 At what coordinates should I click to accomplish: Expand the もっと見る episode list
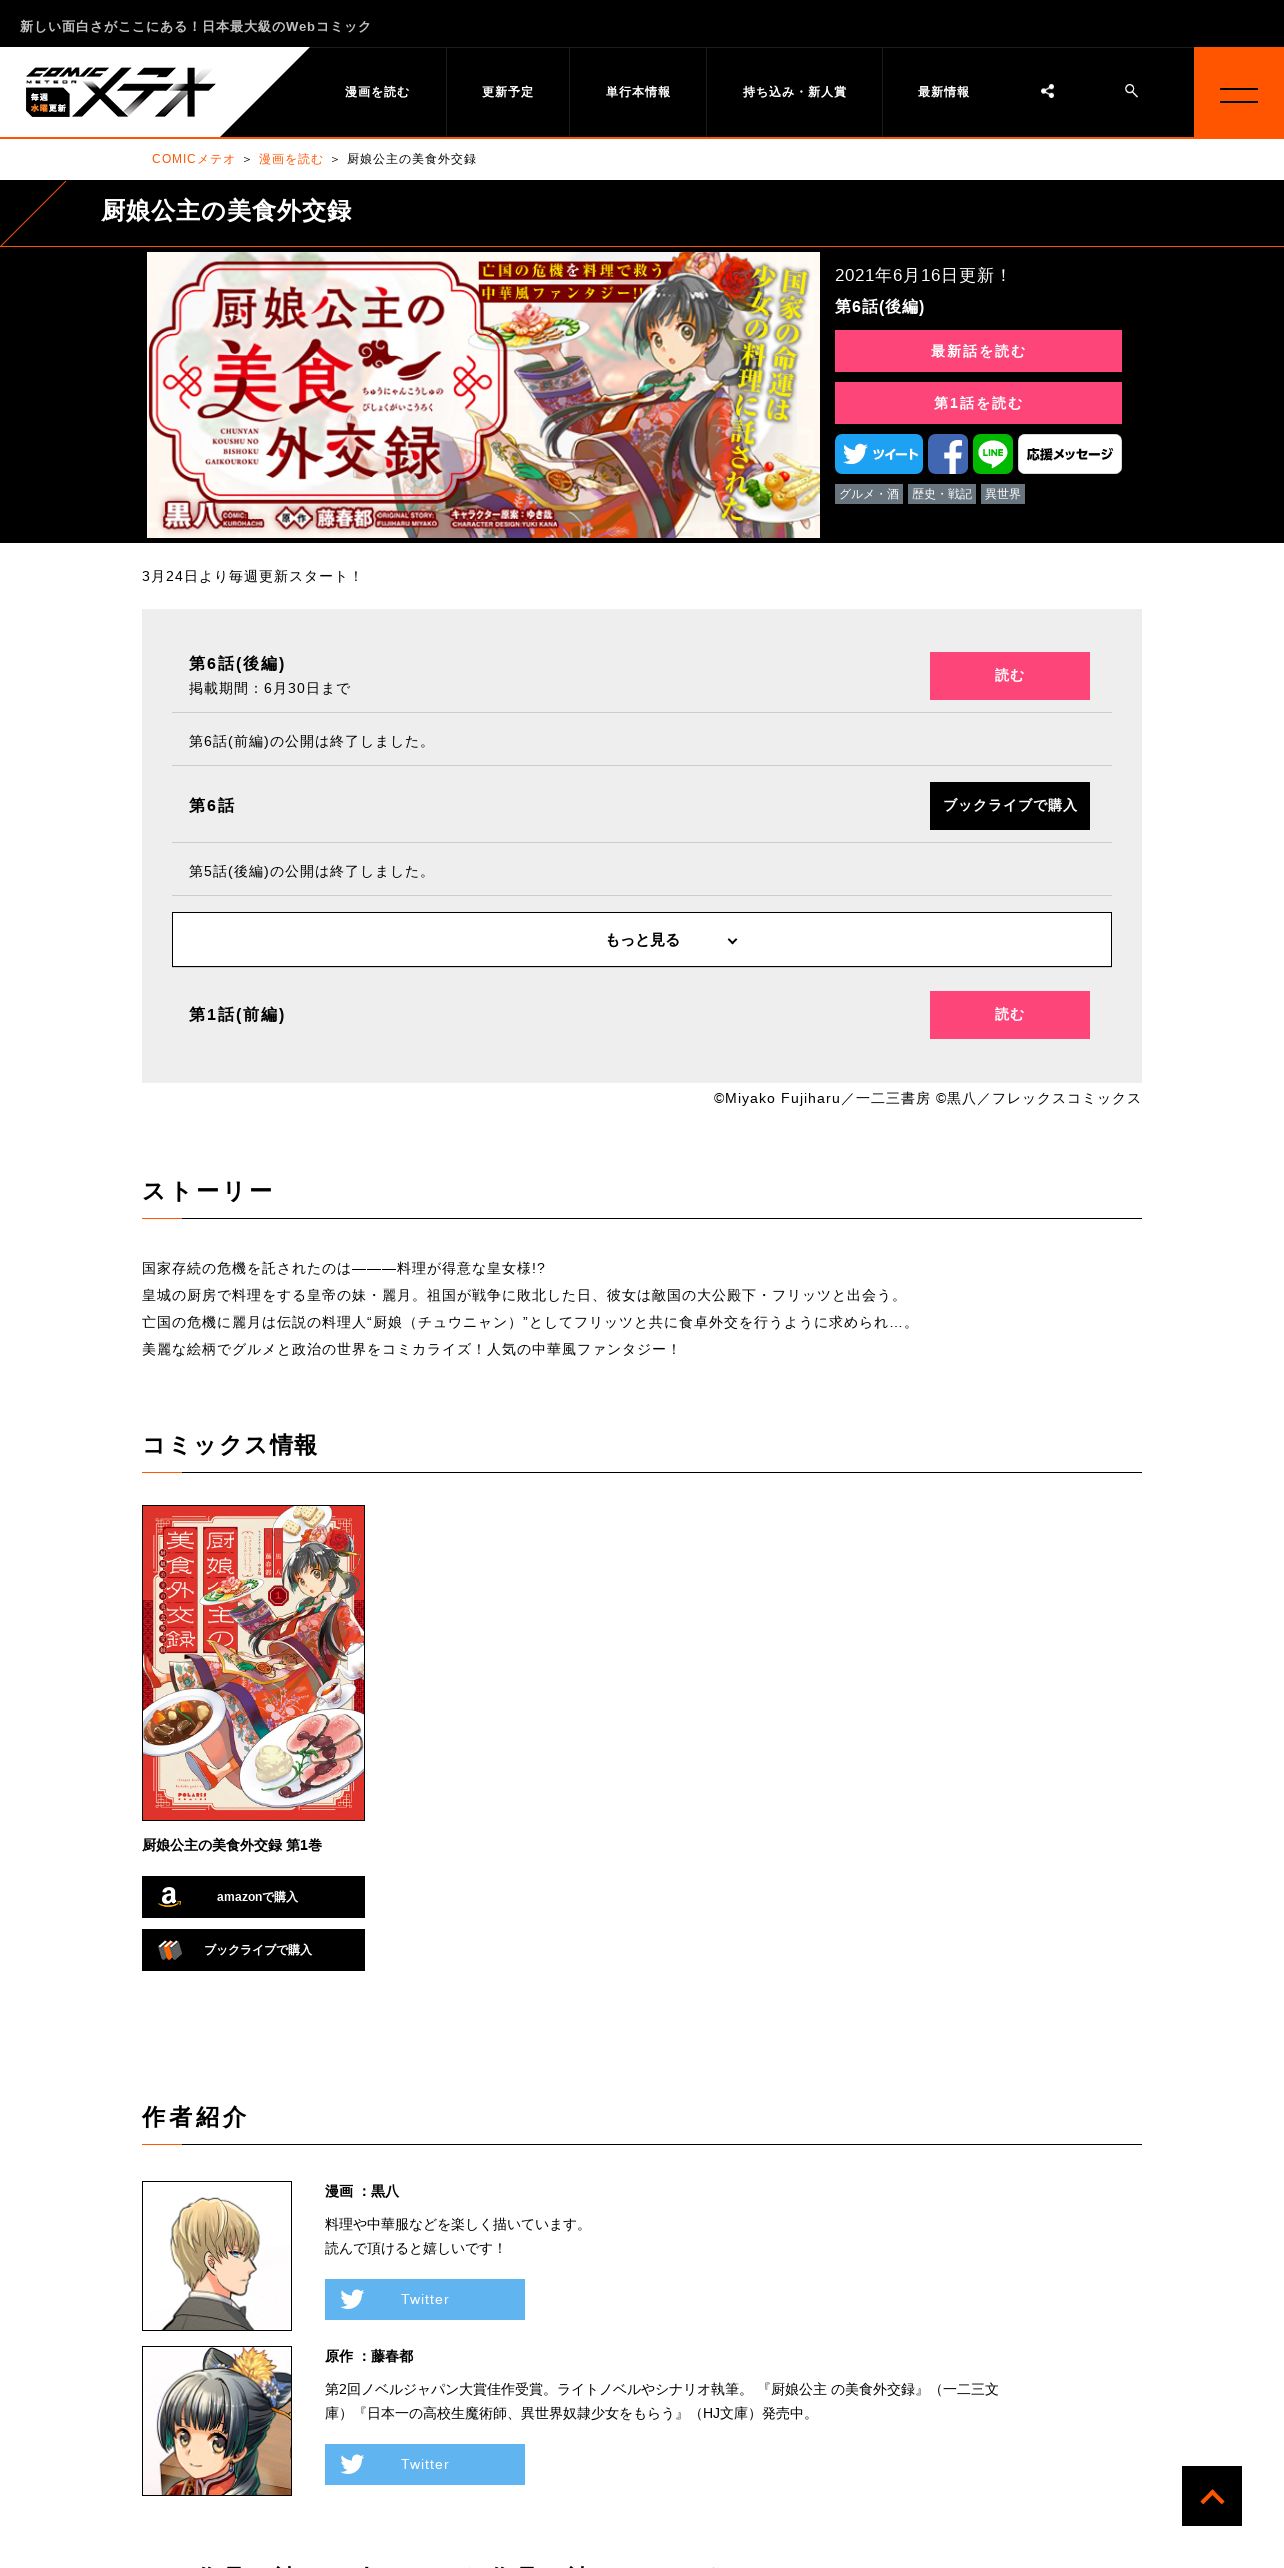[x=642, y=940]
